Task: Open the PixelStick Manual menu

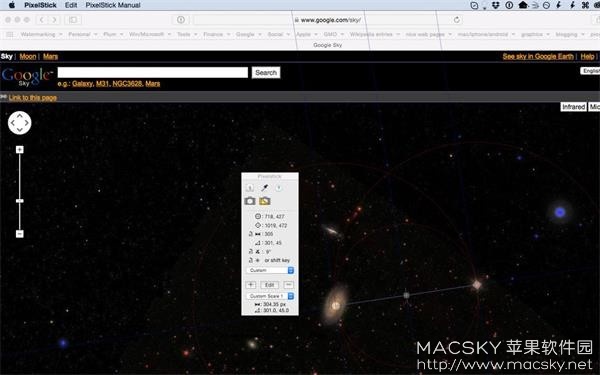Action: (113, 5)
